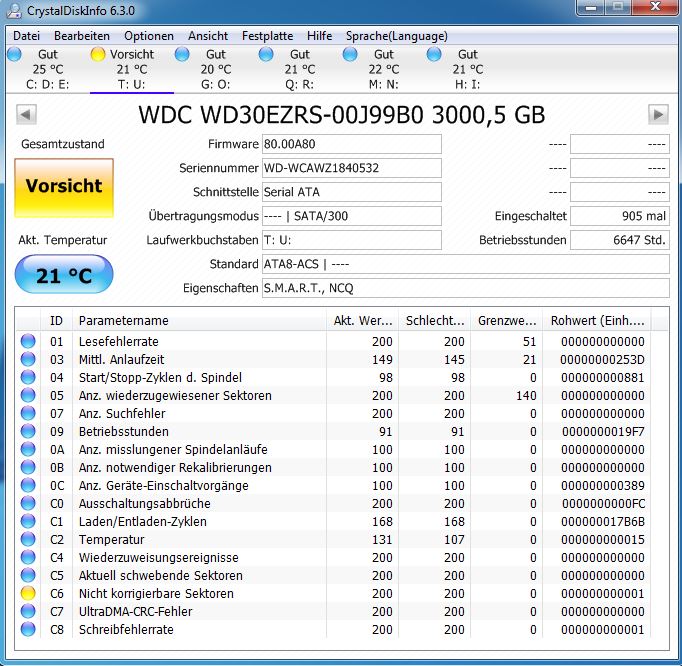Click the Schreibfehlerrate parameter name
The image size is (682, 666).
pyautogui.click(x=126, y=629)
